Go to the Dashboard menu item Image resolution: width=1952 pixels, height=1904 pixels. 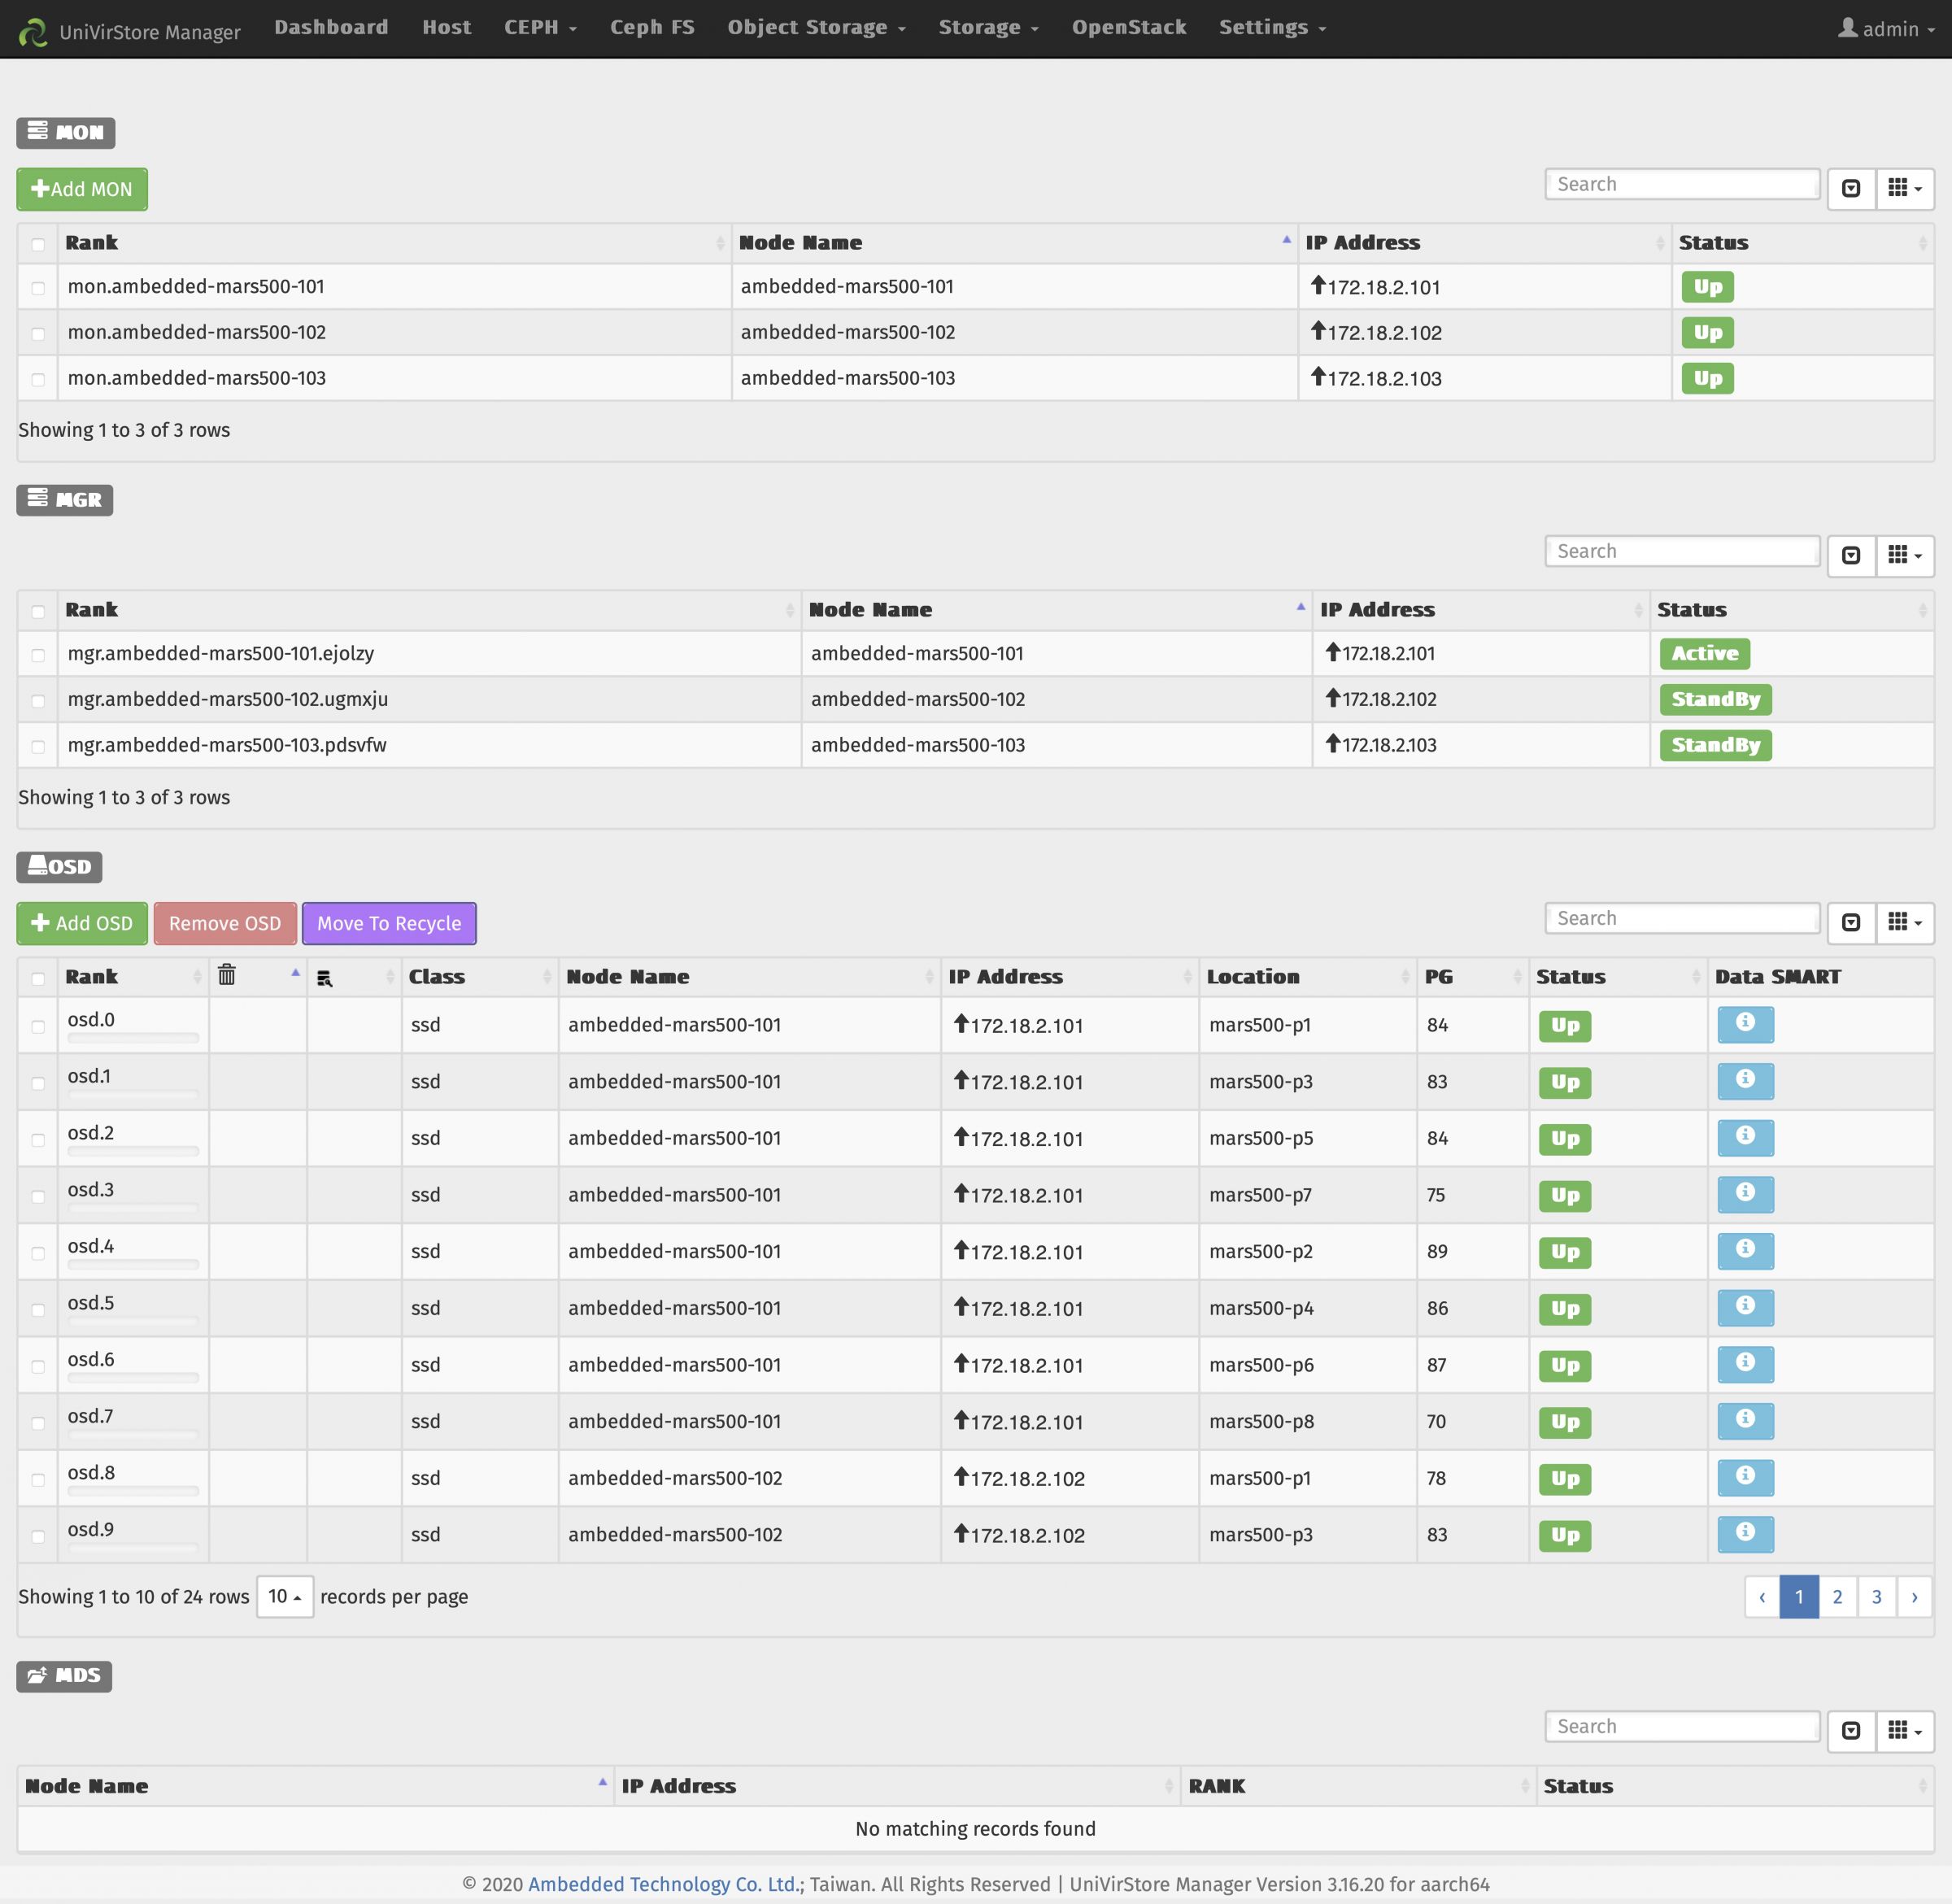331,27
